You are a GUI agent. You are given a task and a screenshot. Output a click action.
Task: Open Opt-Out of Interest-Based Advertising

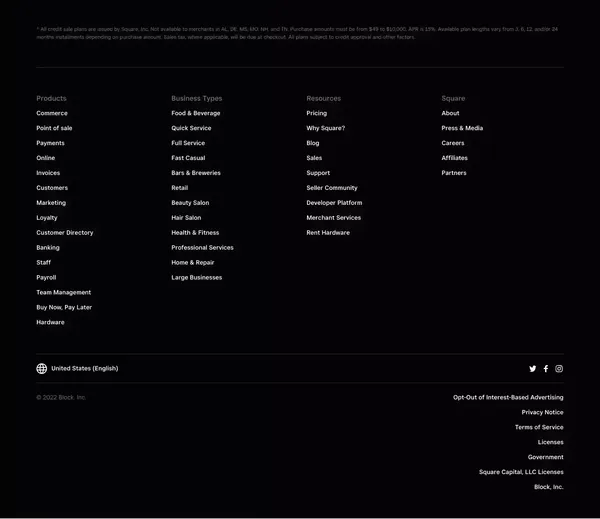coord(508,398)
